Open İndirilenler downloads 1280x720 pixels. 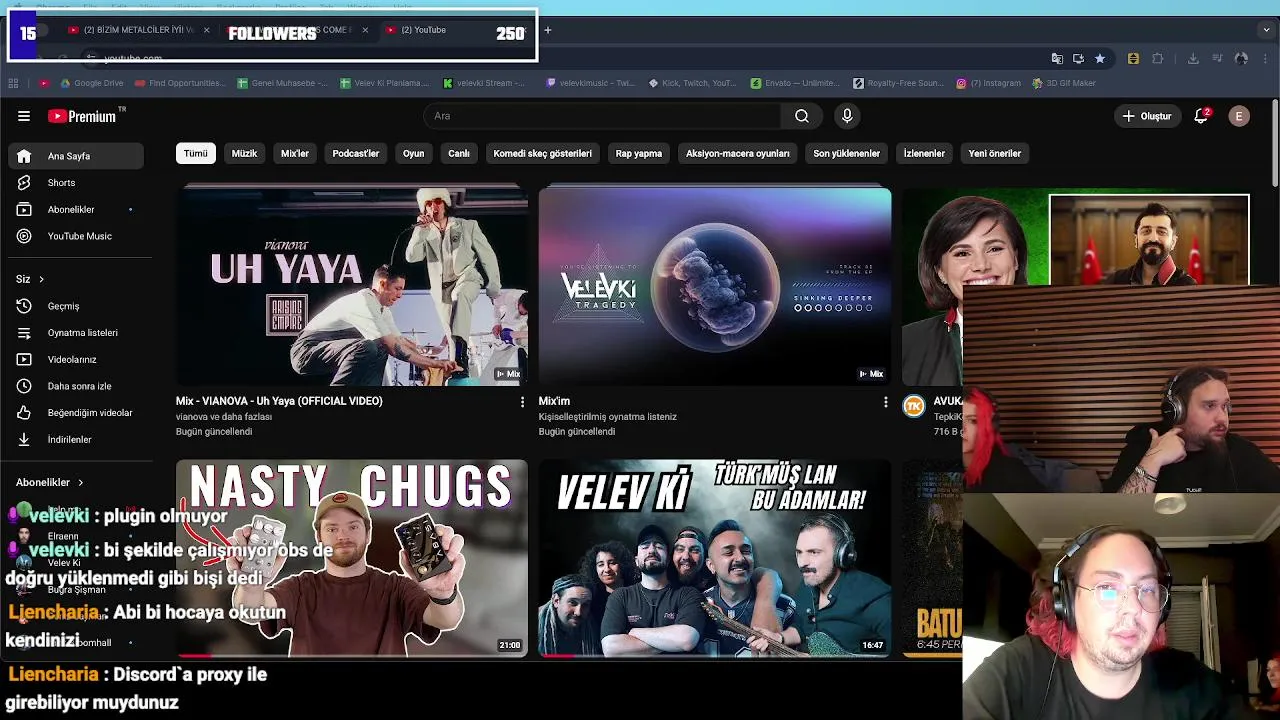click(76, 440)
